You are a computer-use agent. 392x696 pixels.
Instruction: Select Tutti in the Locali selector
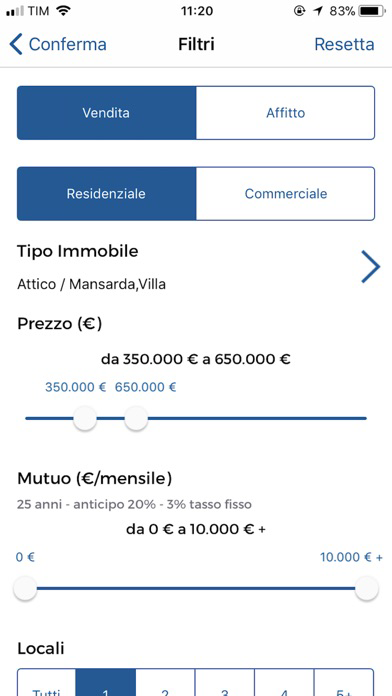click(x=47, y=683)
